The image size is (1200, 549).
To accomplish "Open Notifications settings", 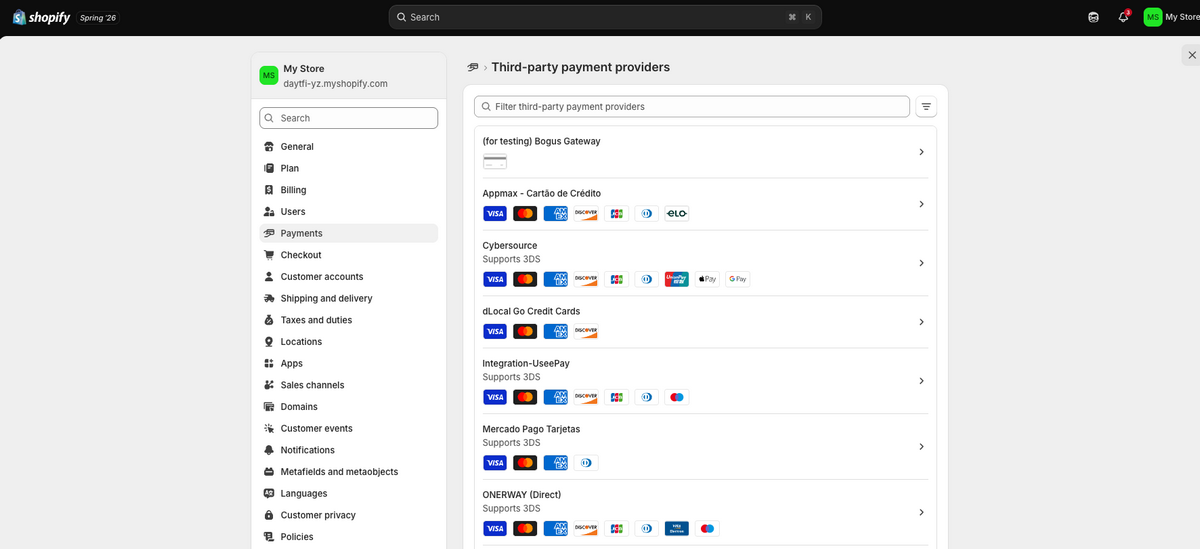I will [349, 450].
